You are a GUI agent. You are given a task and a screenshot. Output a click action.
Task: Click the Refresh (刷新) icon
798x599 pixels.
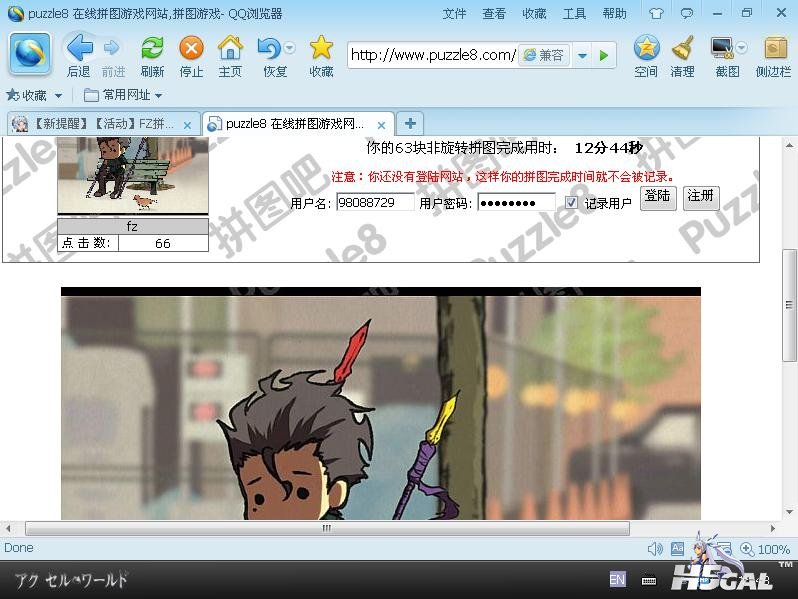152,48
